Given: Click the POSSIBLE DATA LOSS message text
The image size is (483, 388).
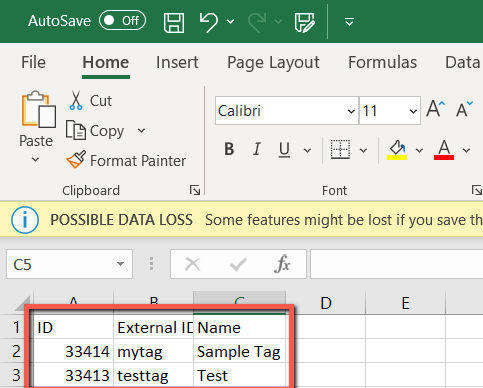Looking at the screenshot, I should coord(121,220).
